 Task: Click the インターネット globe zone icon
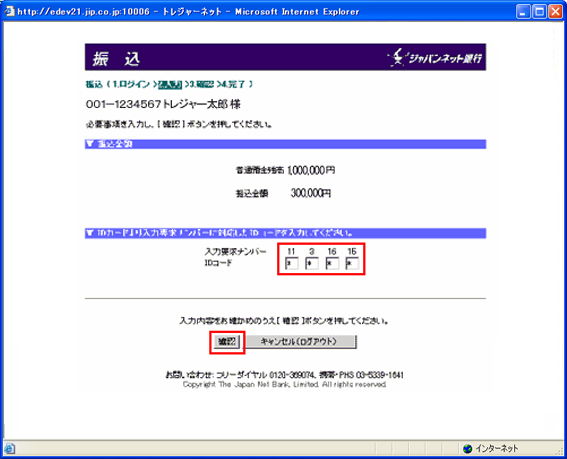[x=468, y=449]
